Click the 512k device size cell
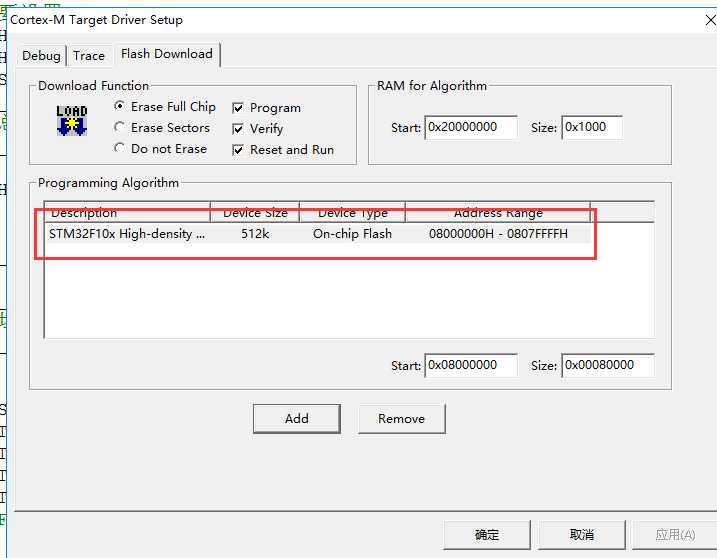The image size is (717, 558). click(255, 234)
